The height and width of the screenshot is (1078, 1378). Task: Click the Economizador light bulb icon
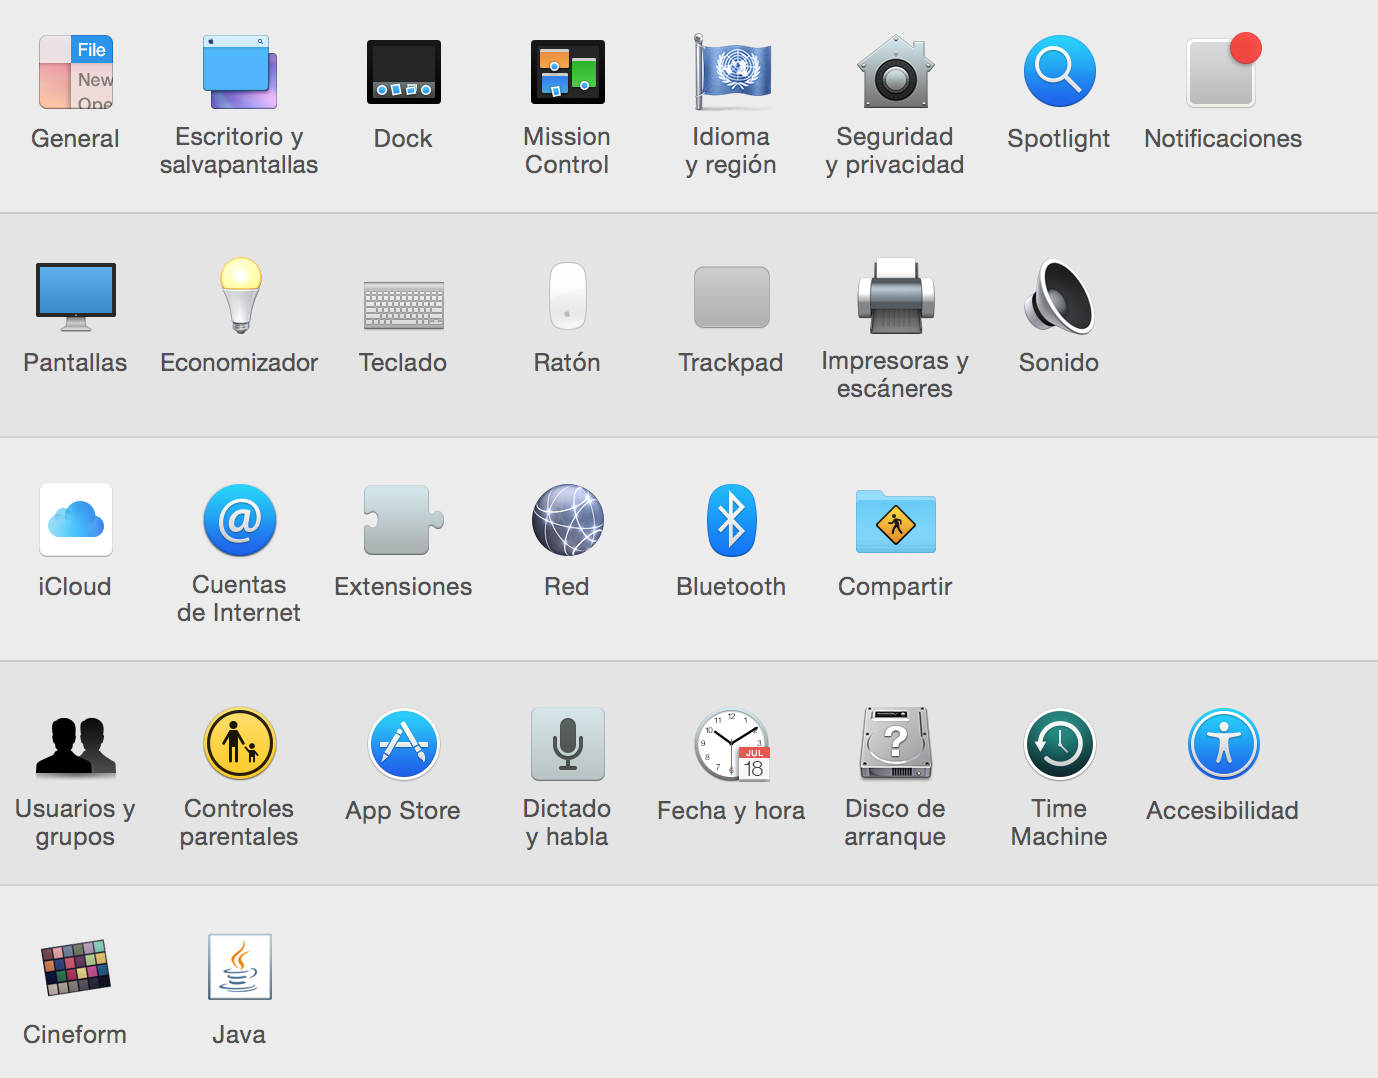tap(240, 296)
